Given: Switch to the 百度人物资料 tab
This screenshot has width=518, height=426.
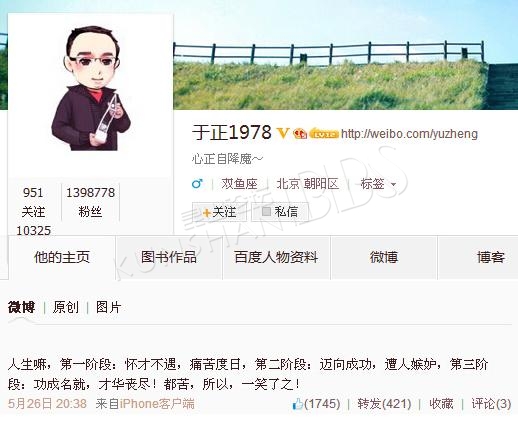Looking at the screenshot, I should tap(276, 257).
